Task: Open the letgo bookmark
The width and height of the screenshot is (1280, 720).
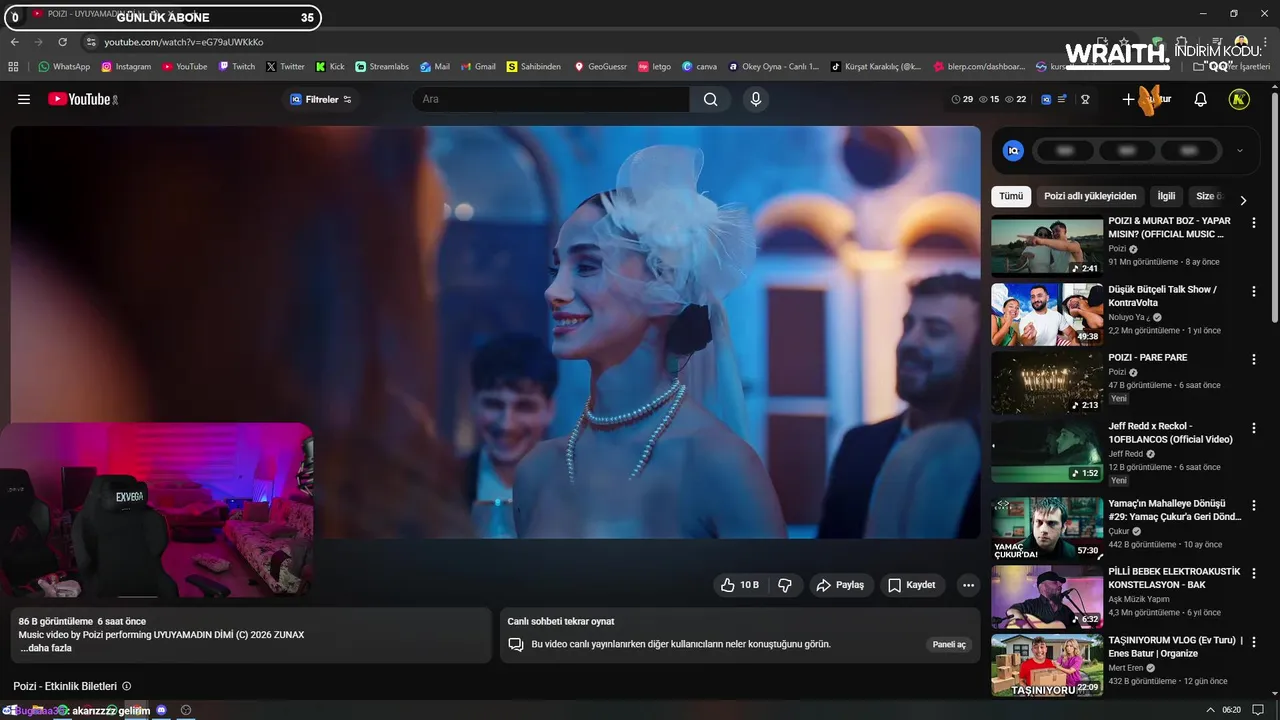Action: [655, 67]
